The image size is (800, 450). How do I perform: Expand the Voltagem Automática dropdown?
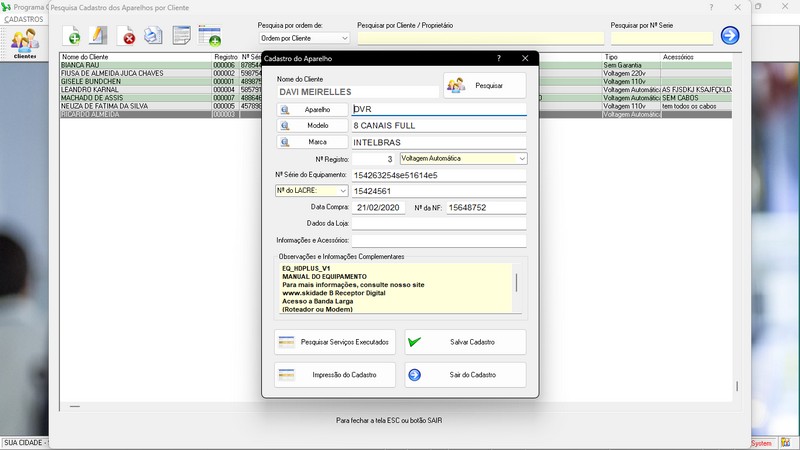click(x=522, y=158)
